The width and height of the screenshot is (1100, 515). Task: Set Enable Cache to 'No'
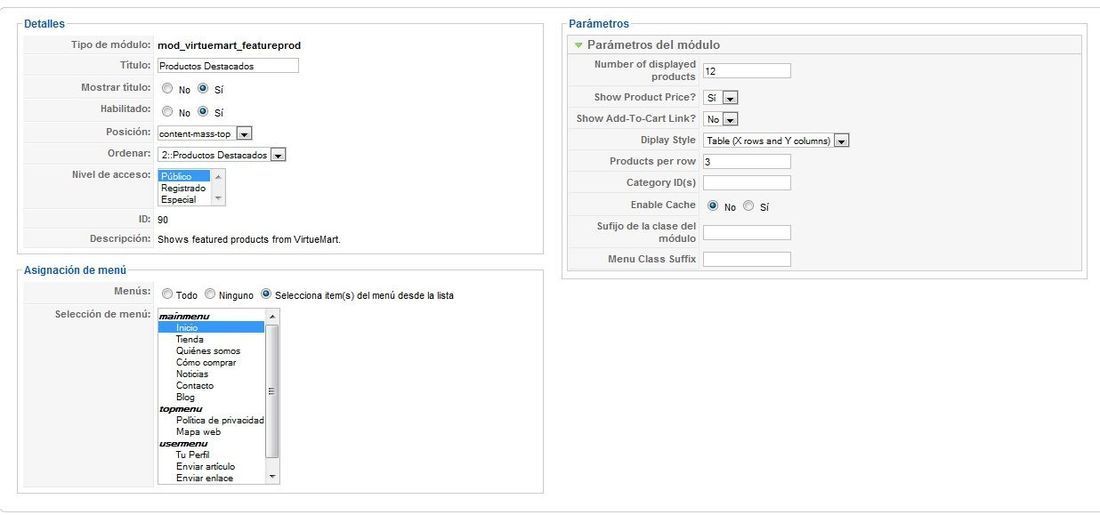click(x=713, y=206)
